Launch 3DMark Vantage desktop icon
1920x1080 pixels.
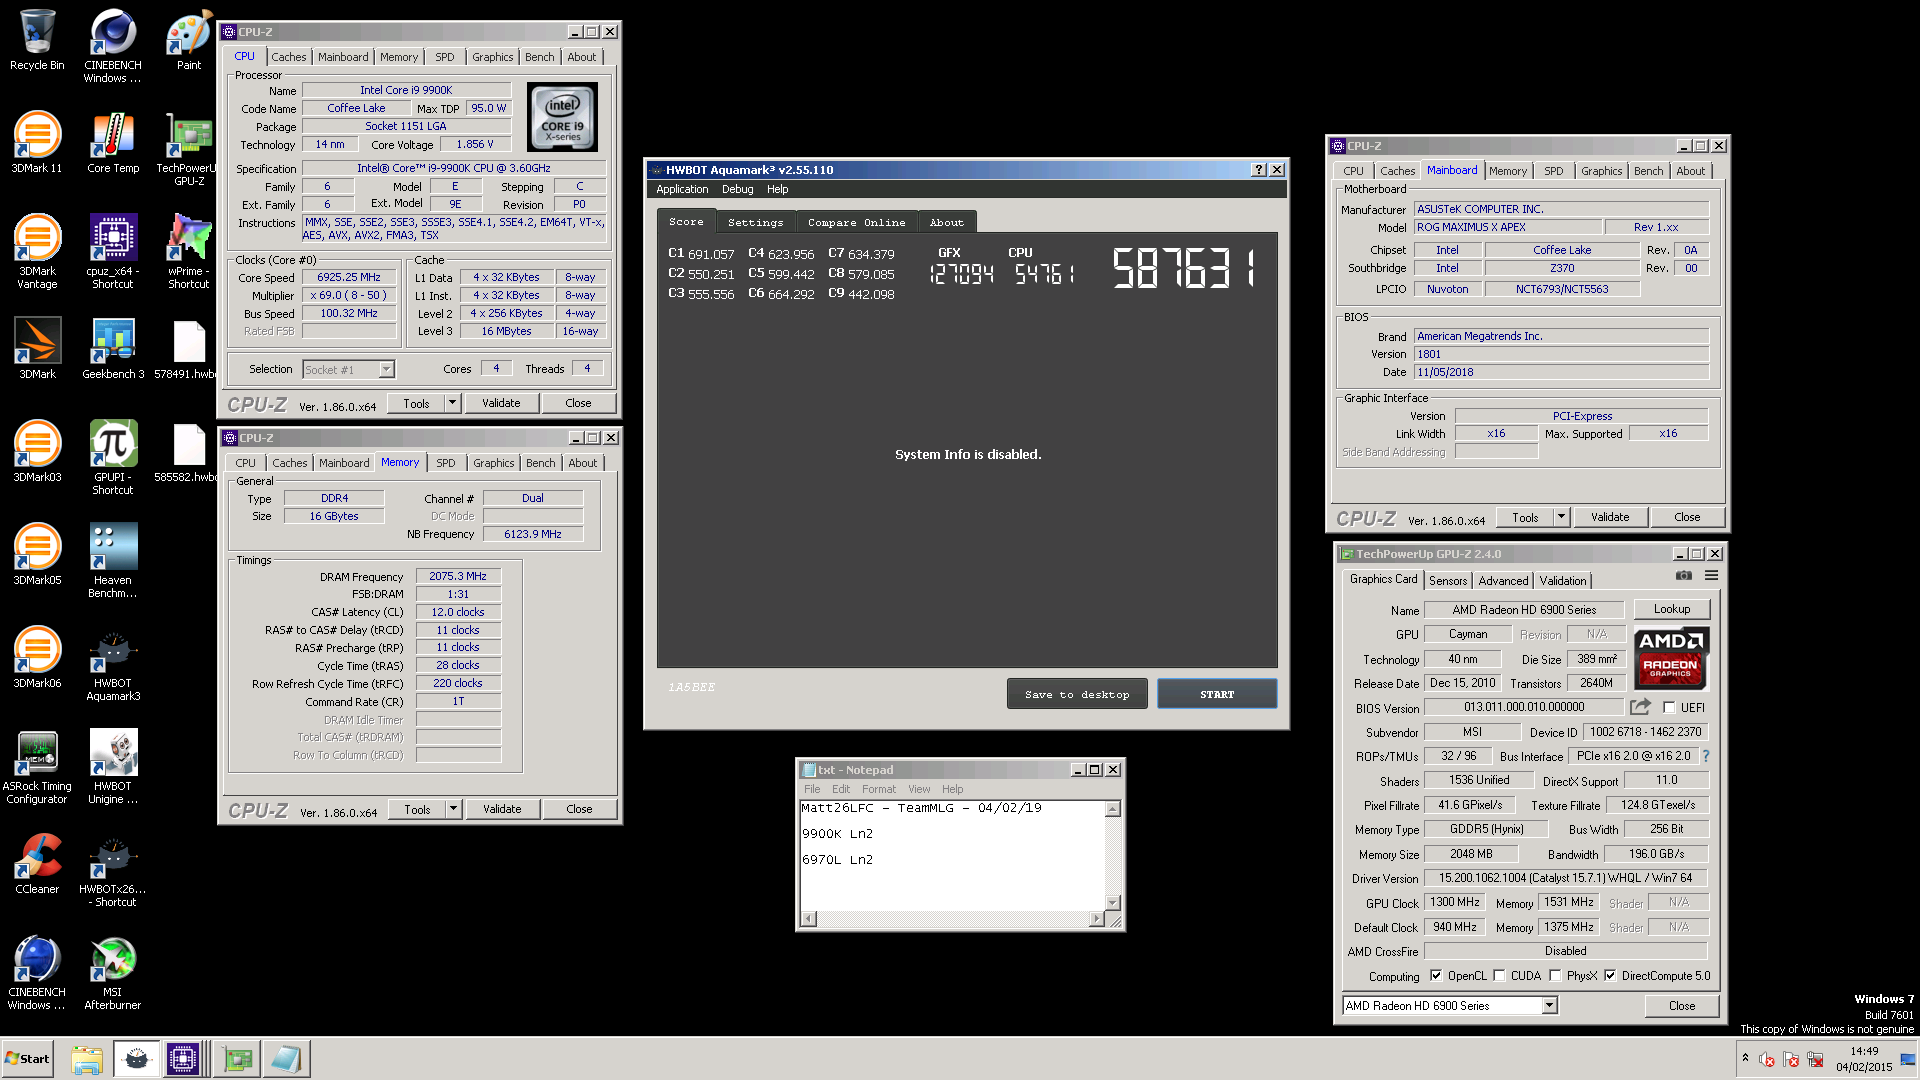click(37, 252)
